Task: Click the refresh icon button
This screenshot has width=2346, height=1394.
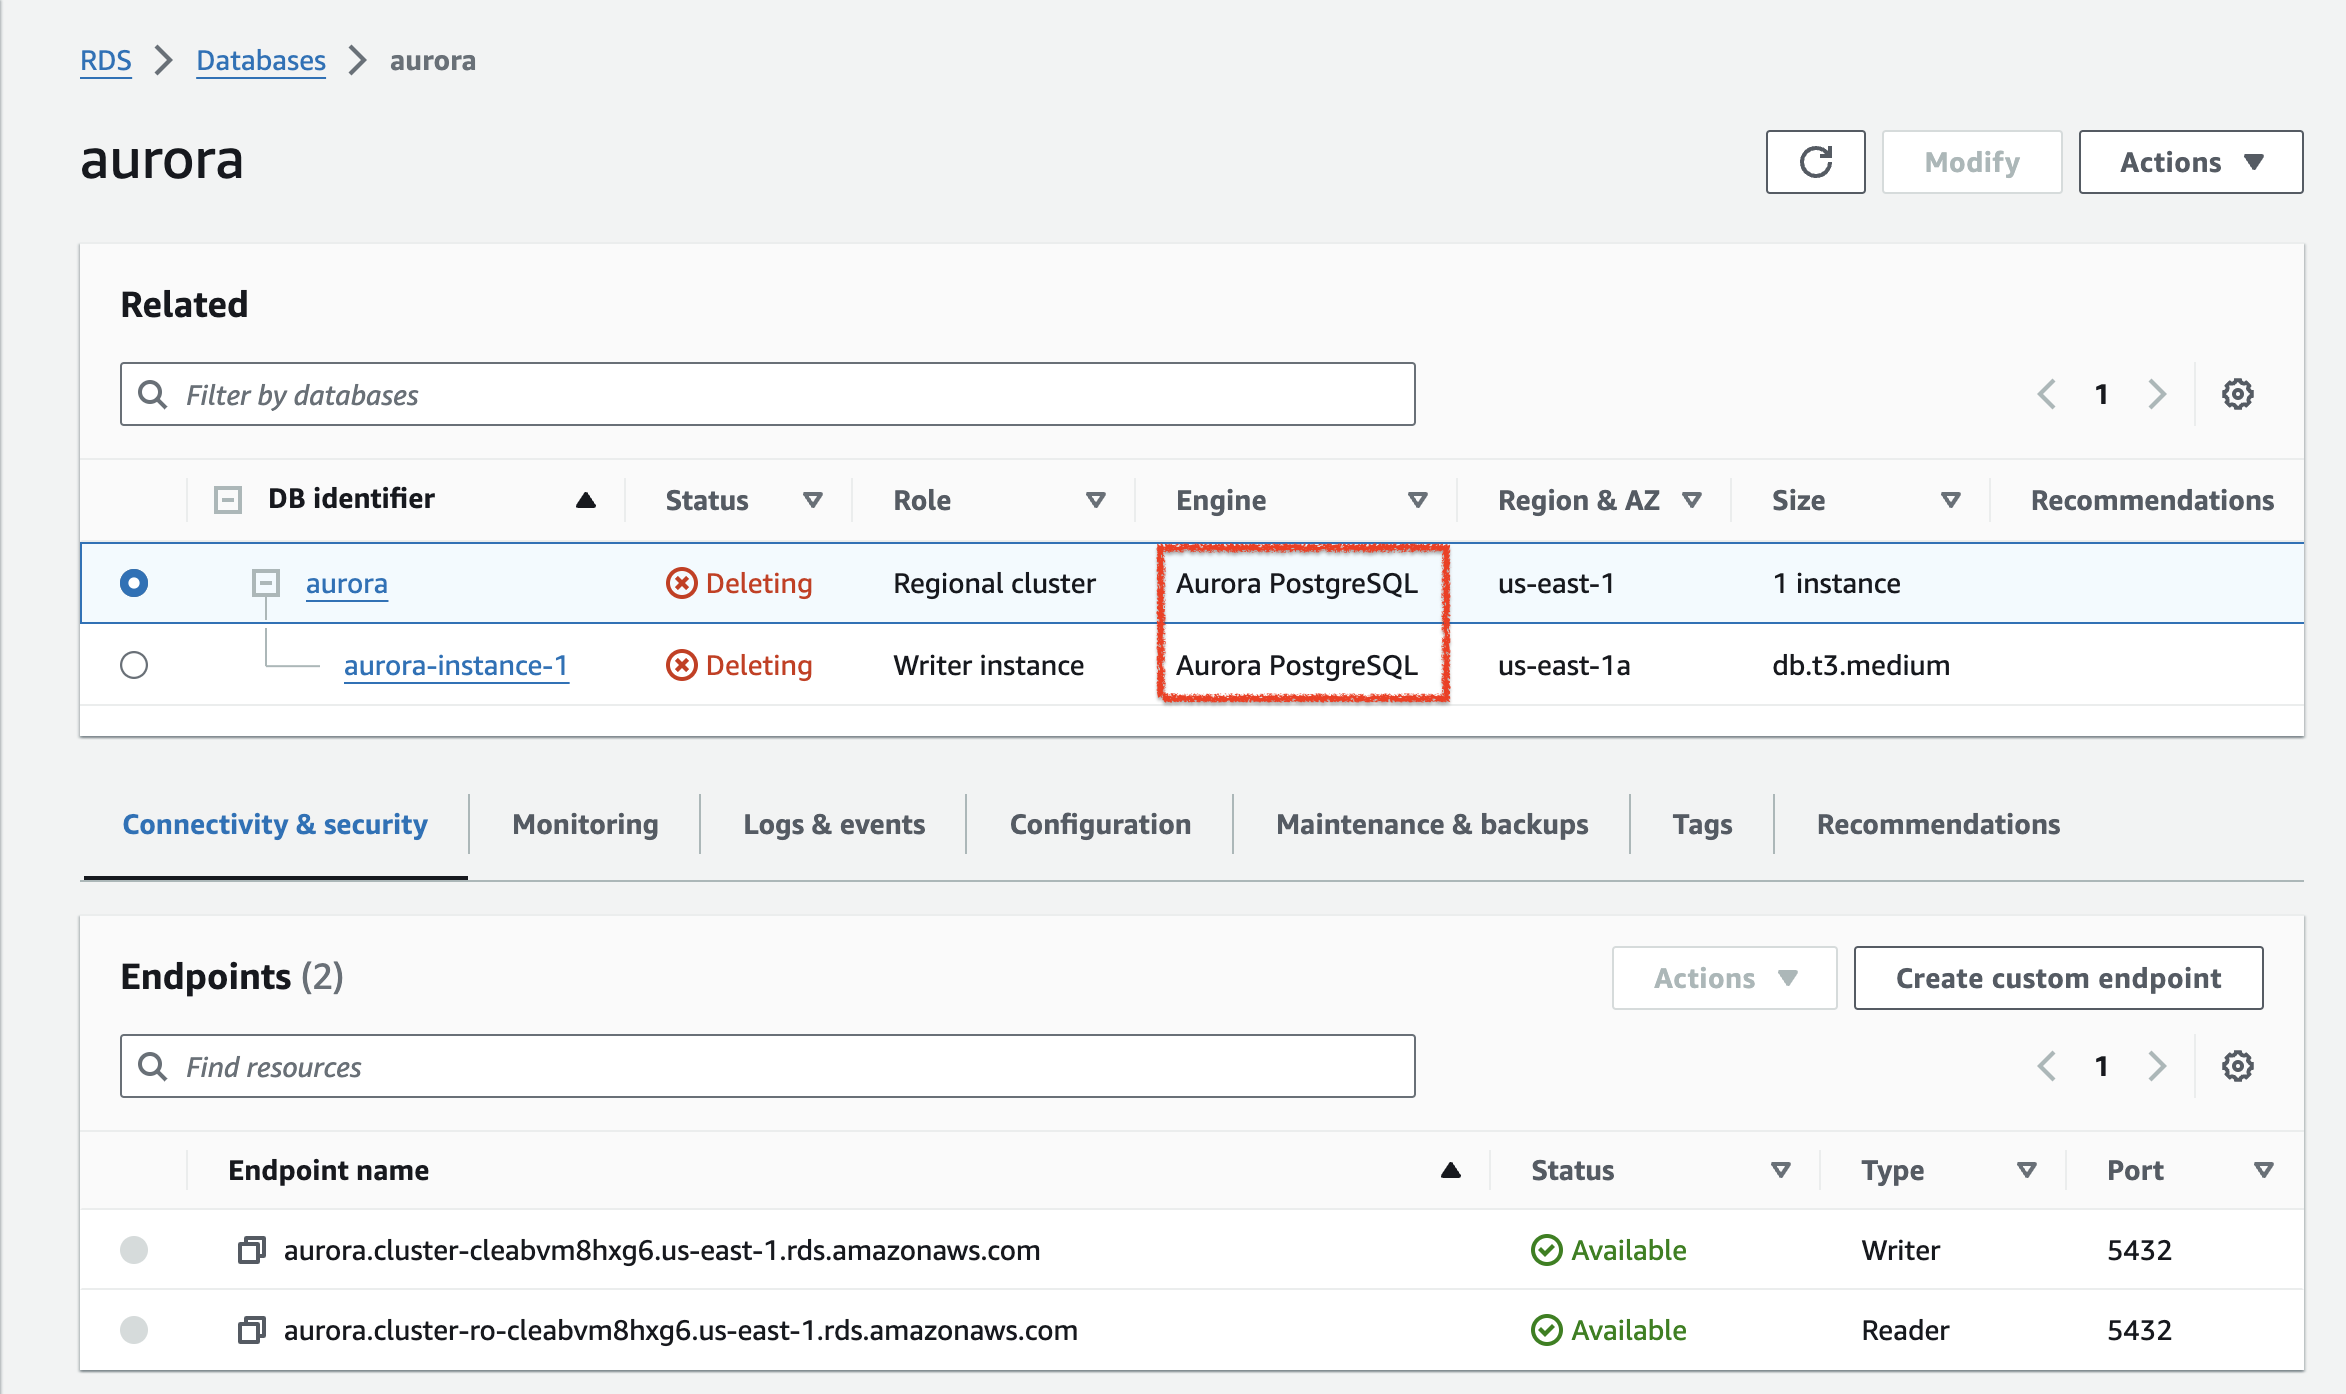Action: point(1815,162)
